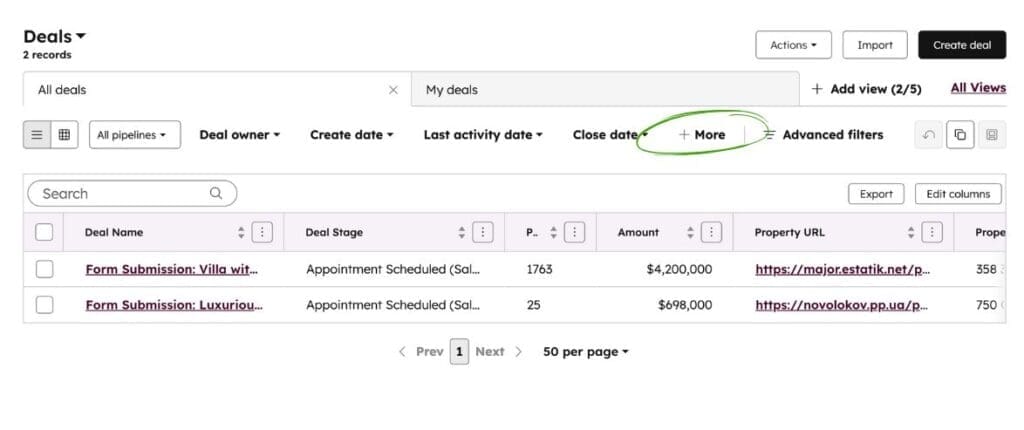Screen dimensions: 1024x430
Task: Toggle the select all deals checkbox
Action: [44, 232]
